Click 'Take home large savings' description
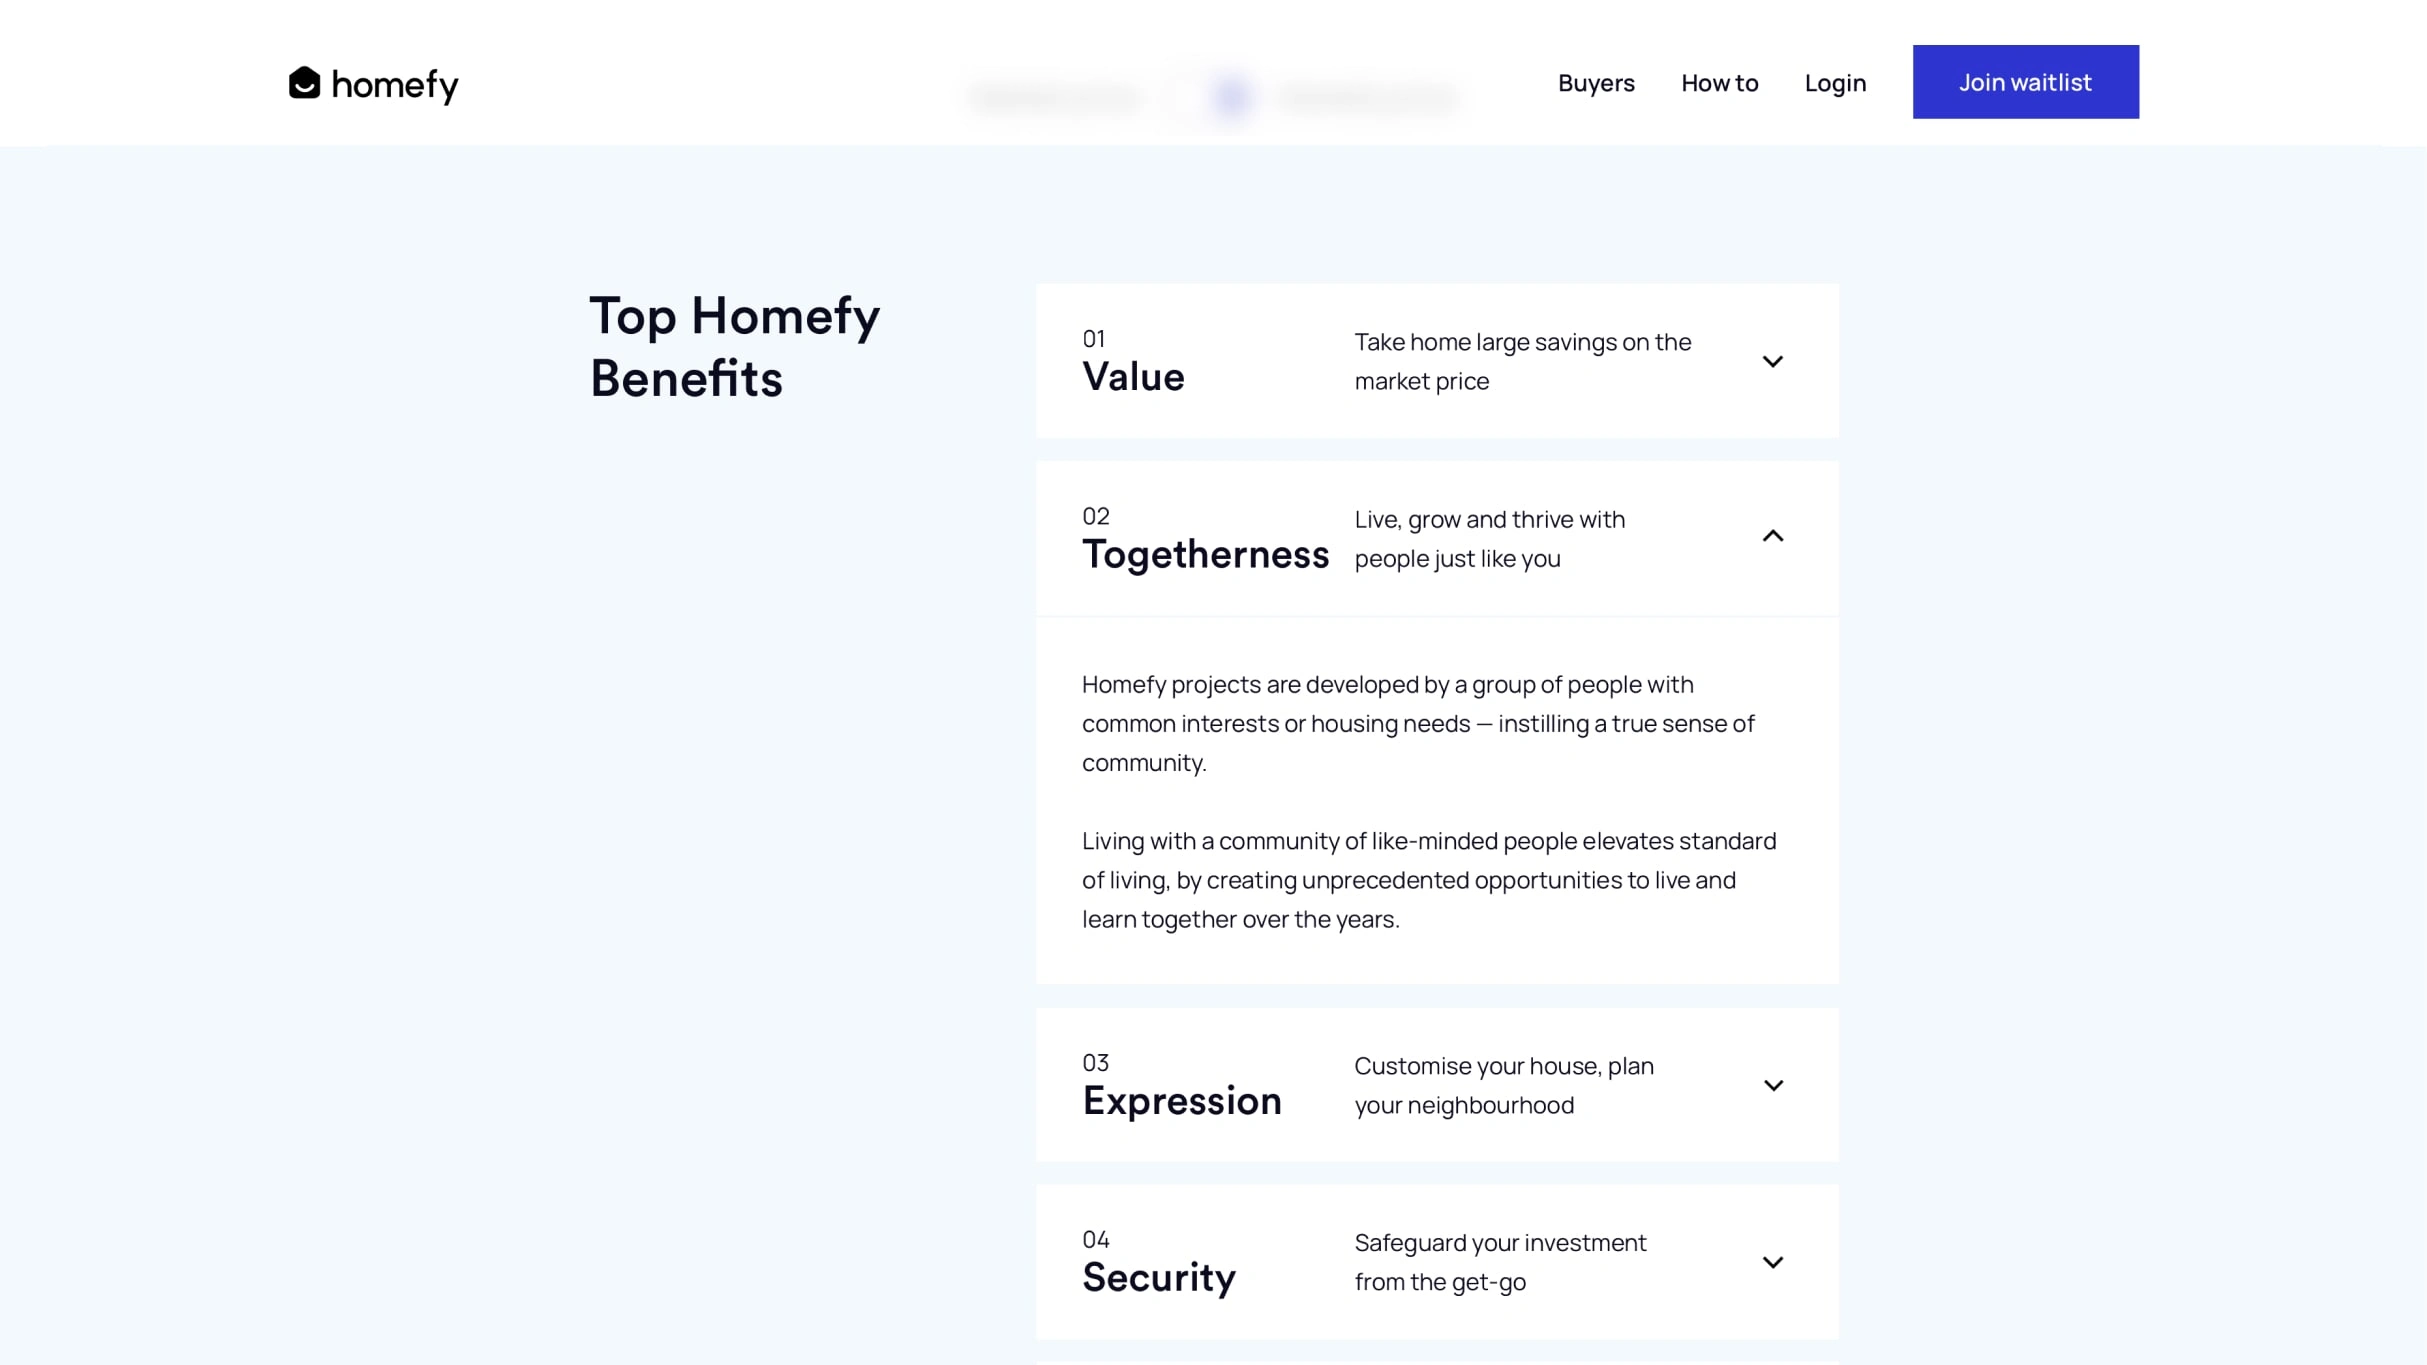 pyautogui.click(x=1522, y=361)
